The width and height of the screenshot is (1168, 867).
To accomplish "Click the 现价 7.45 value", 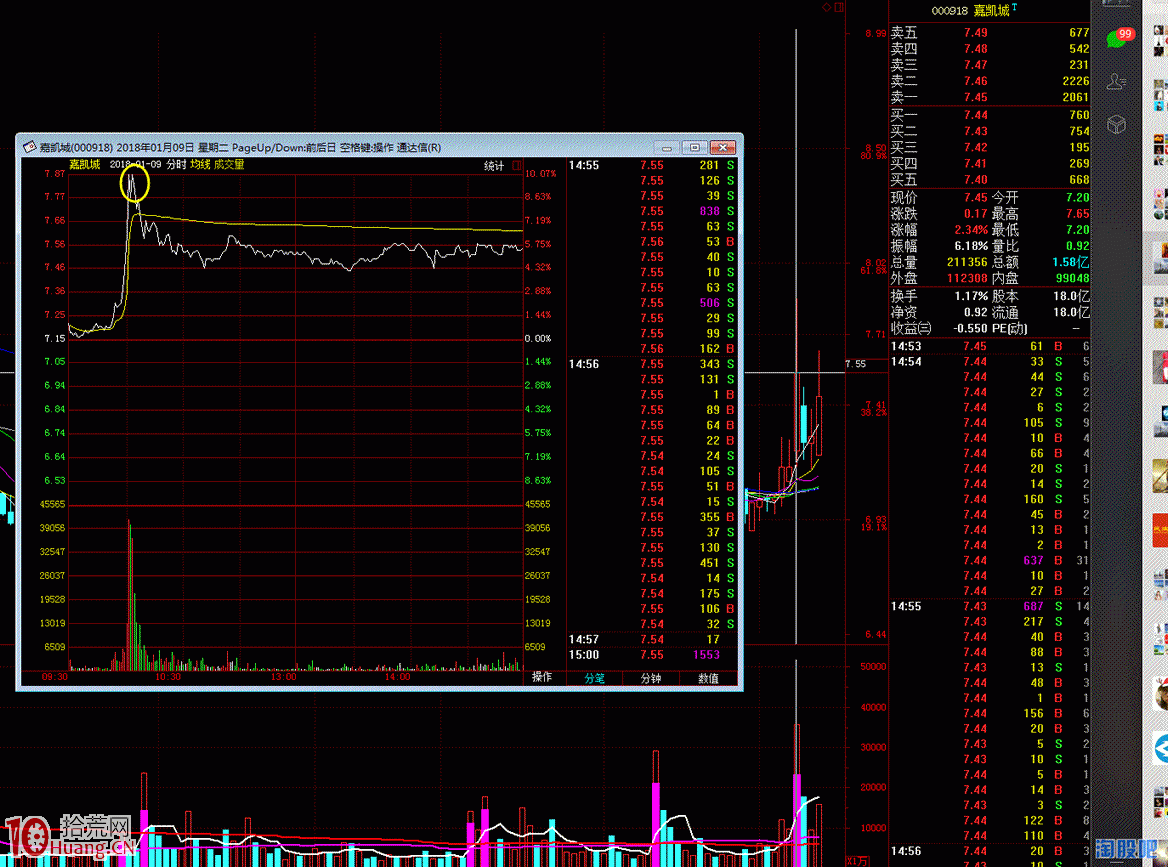I will point(975,197).
